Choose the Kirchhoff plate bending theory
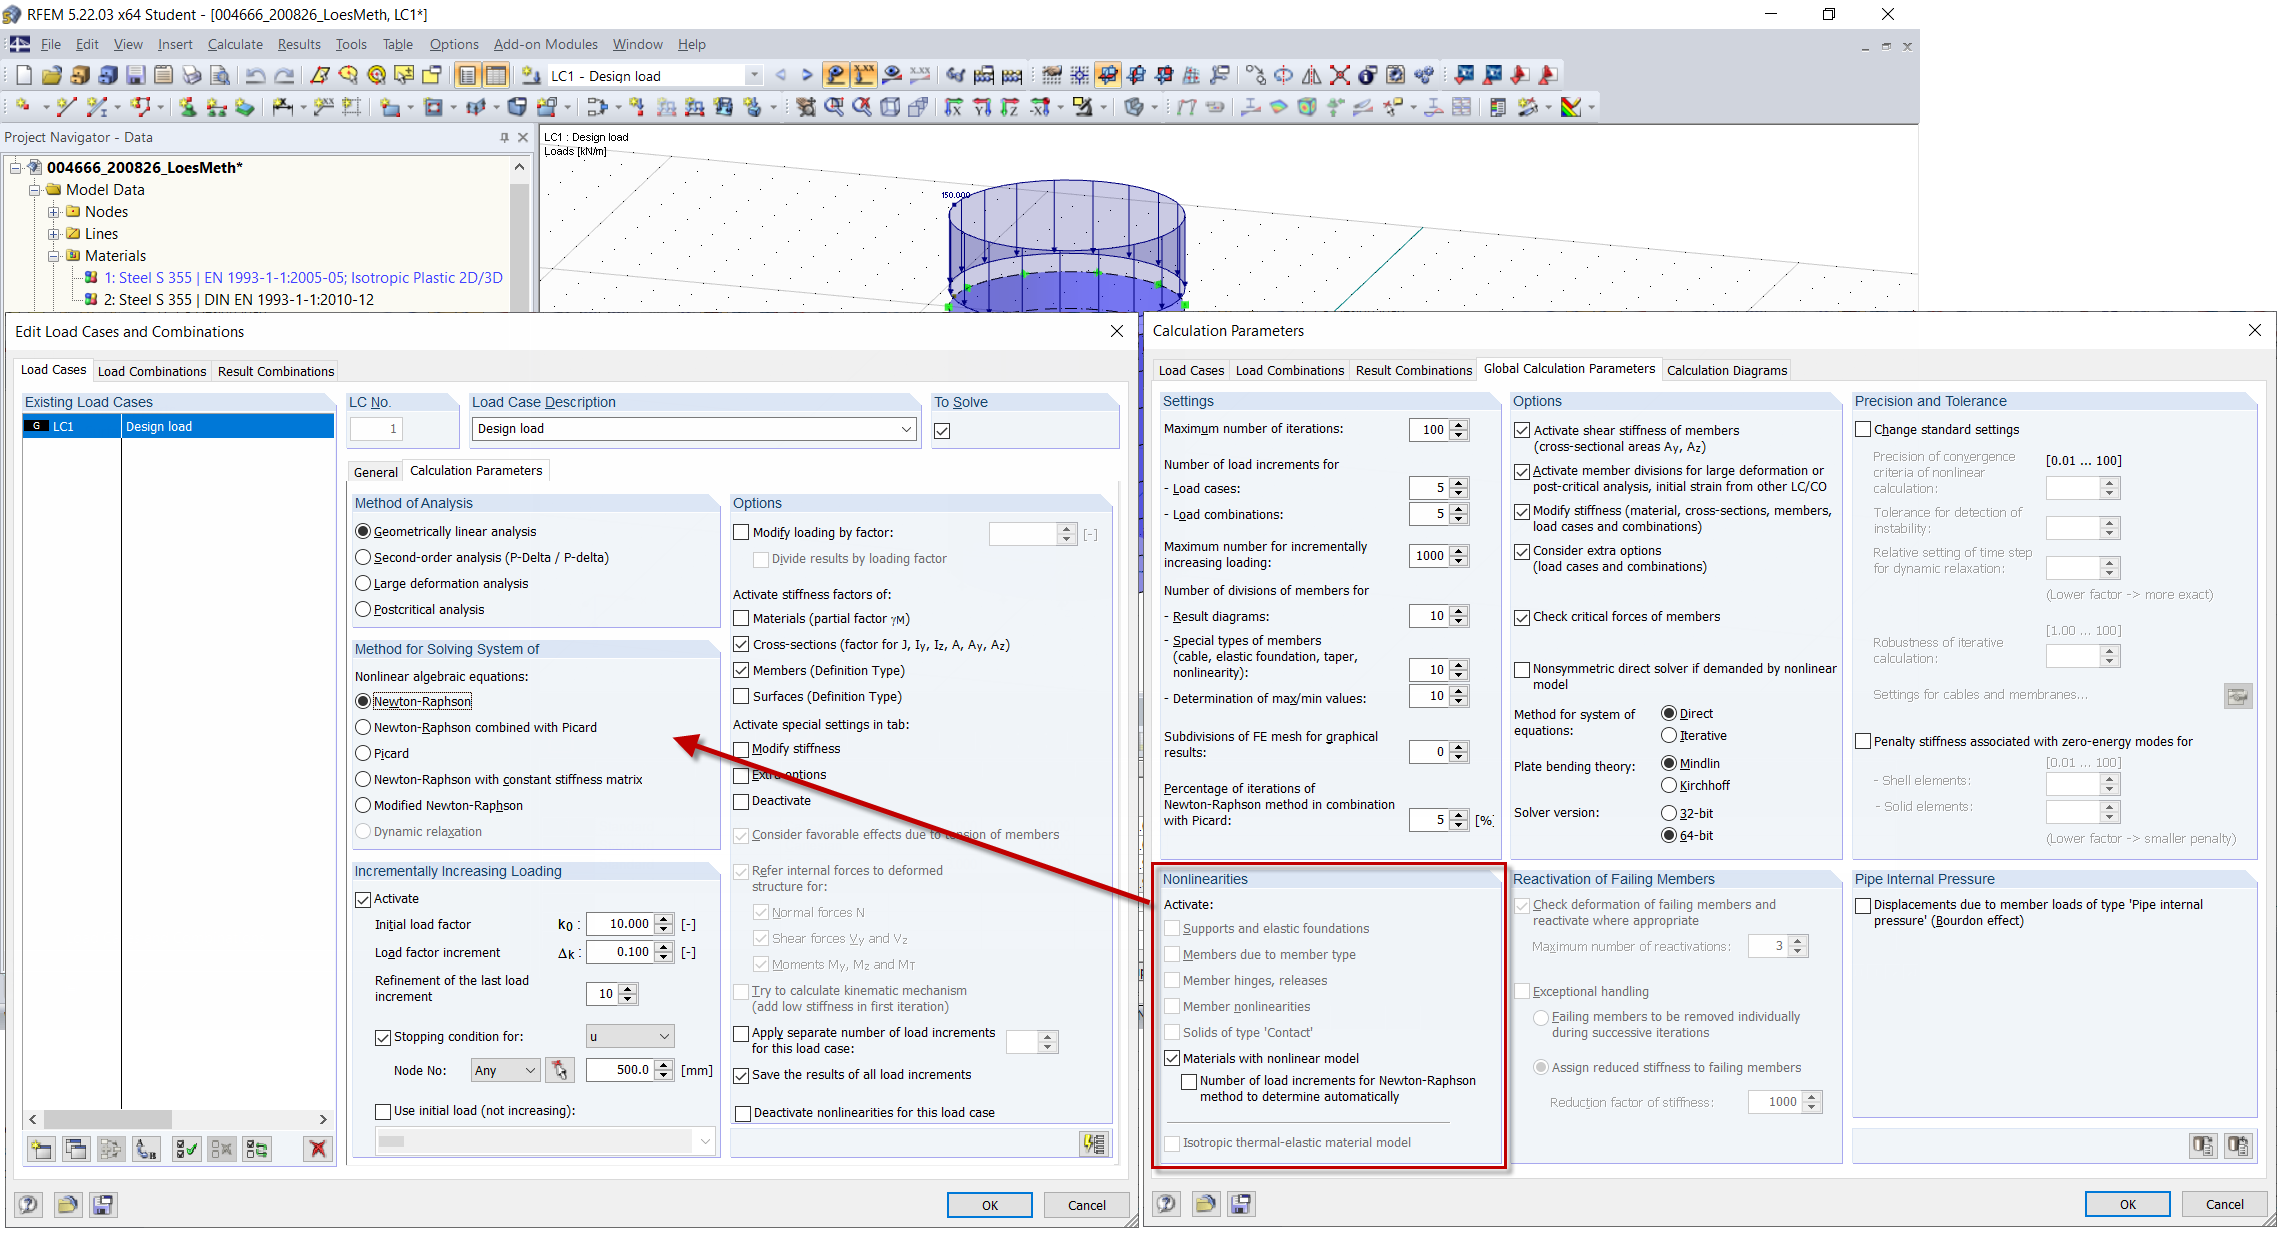The image size is (2282, 1233). point(1668,785)
